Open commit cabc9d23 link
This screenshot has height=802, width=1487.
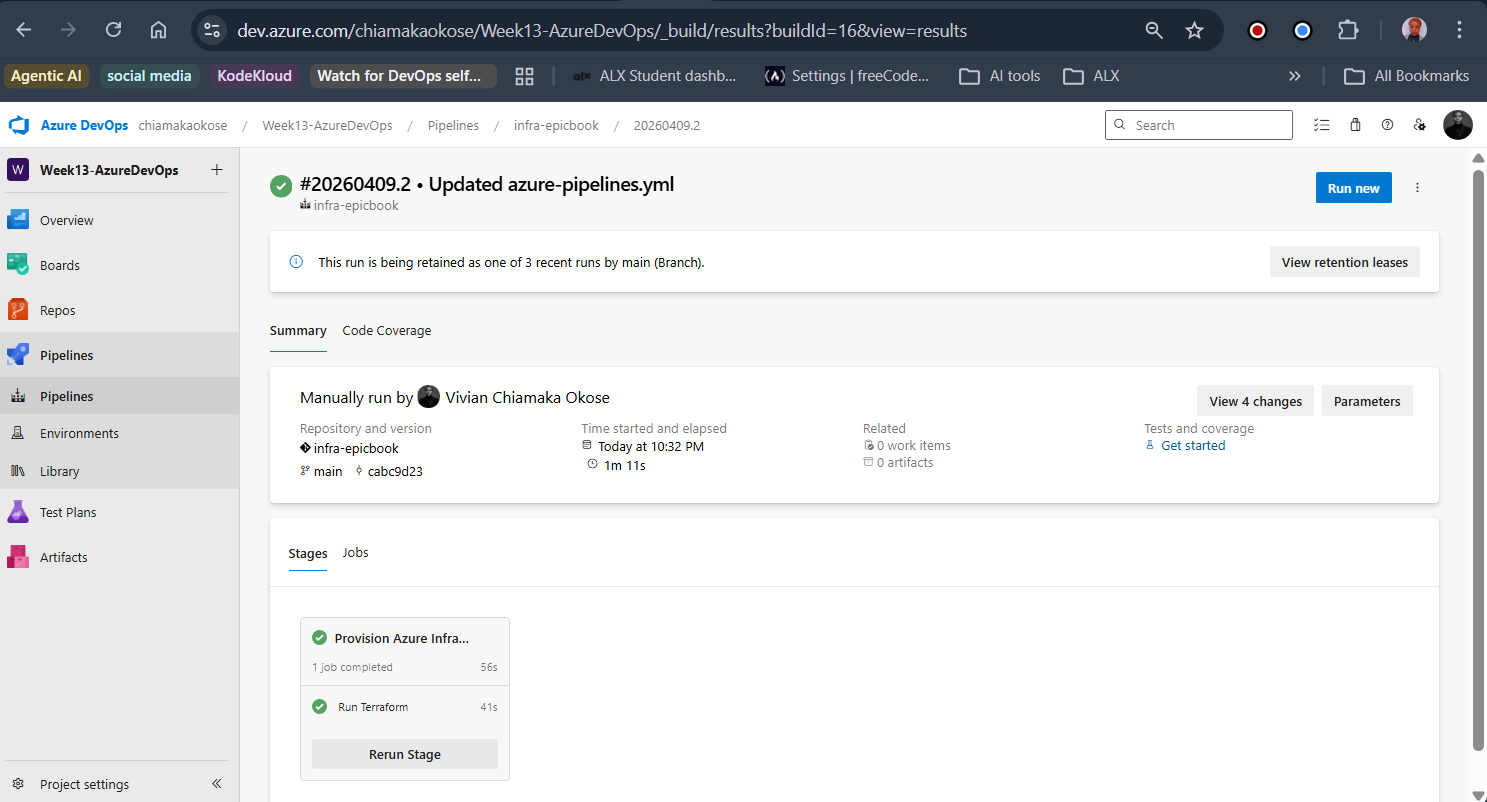[x=395, y=471]
